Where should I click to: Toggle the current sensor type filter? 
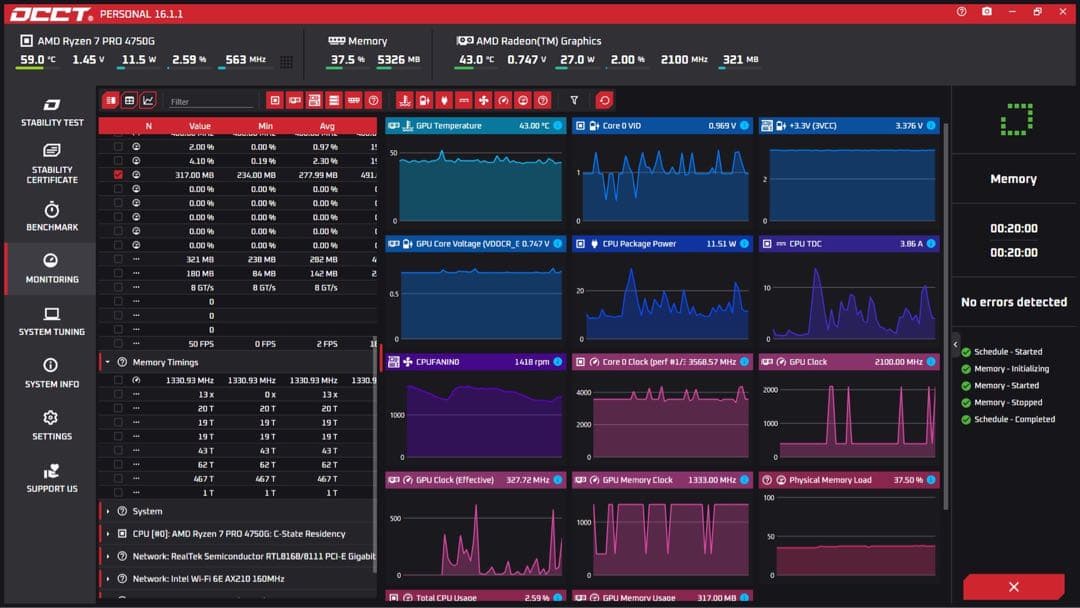point(464,101)
